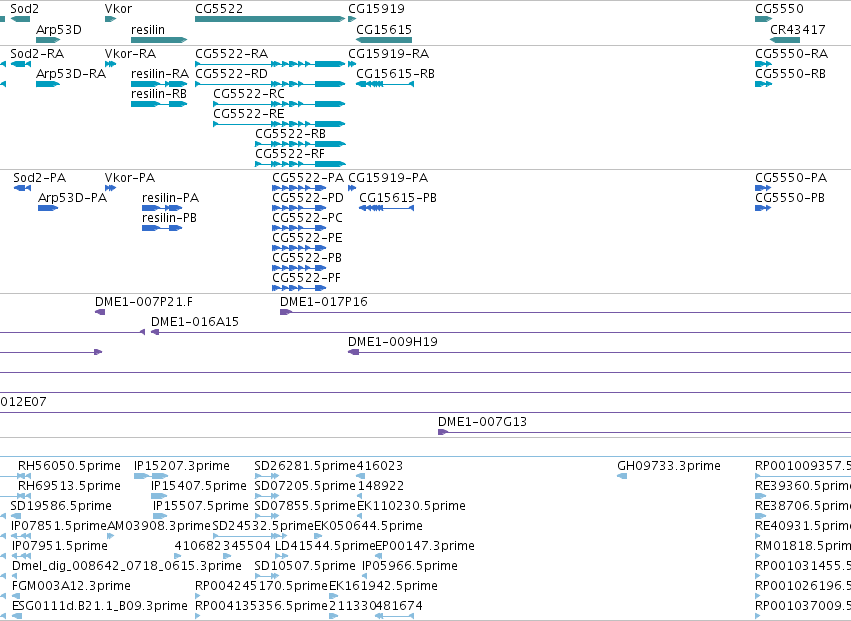The image size is (851, 621).
Task: Click protein CG5550-PA
Action: click(763, 188)
